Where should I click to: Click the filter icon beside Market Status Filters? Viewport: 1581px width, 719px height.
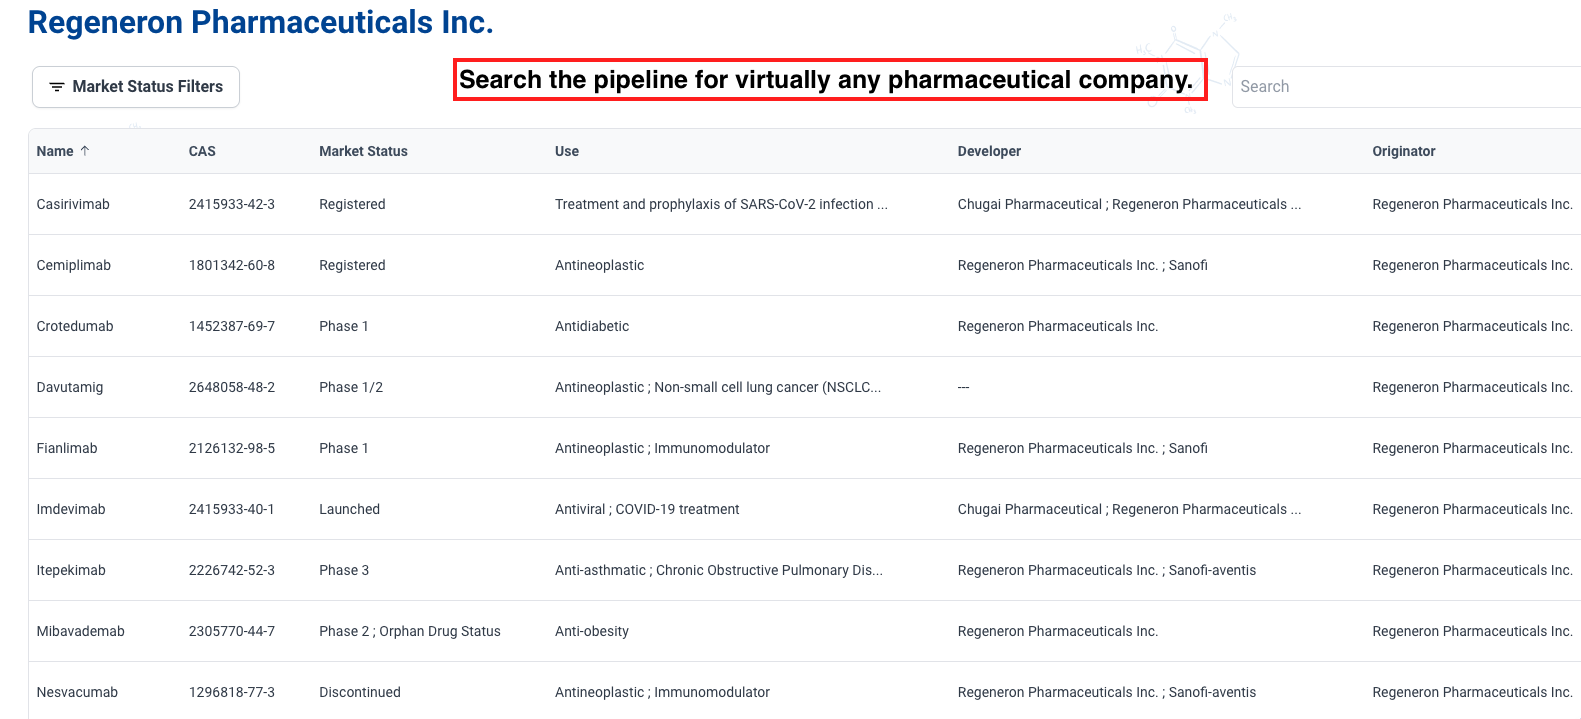(x=57, y=87)
